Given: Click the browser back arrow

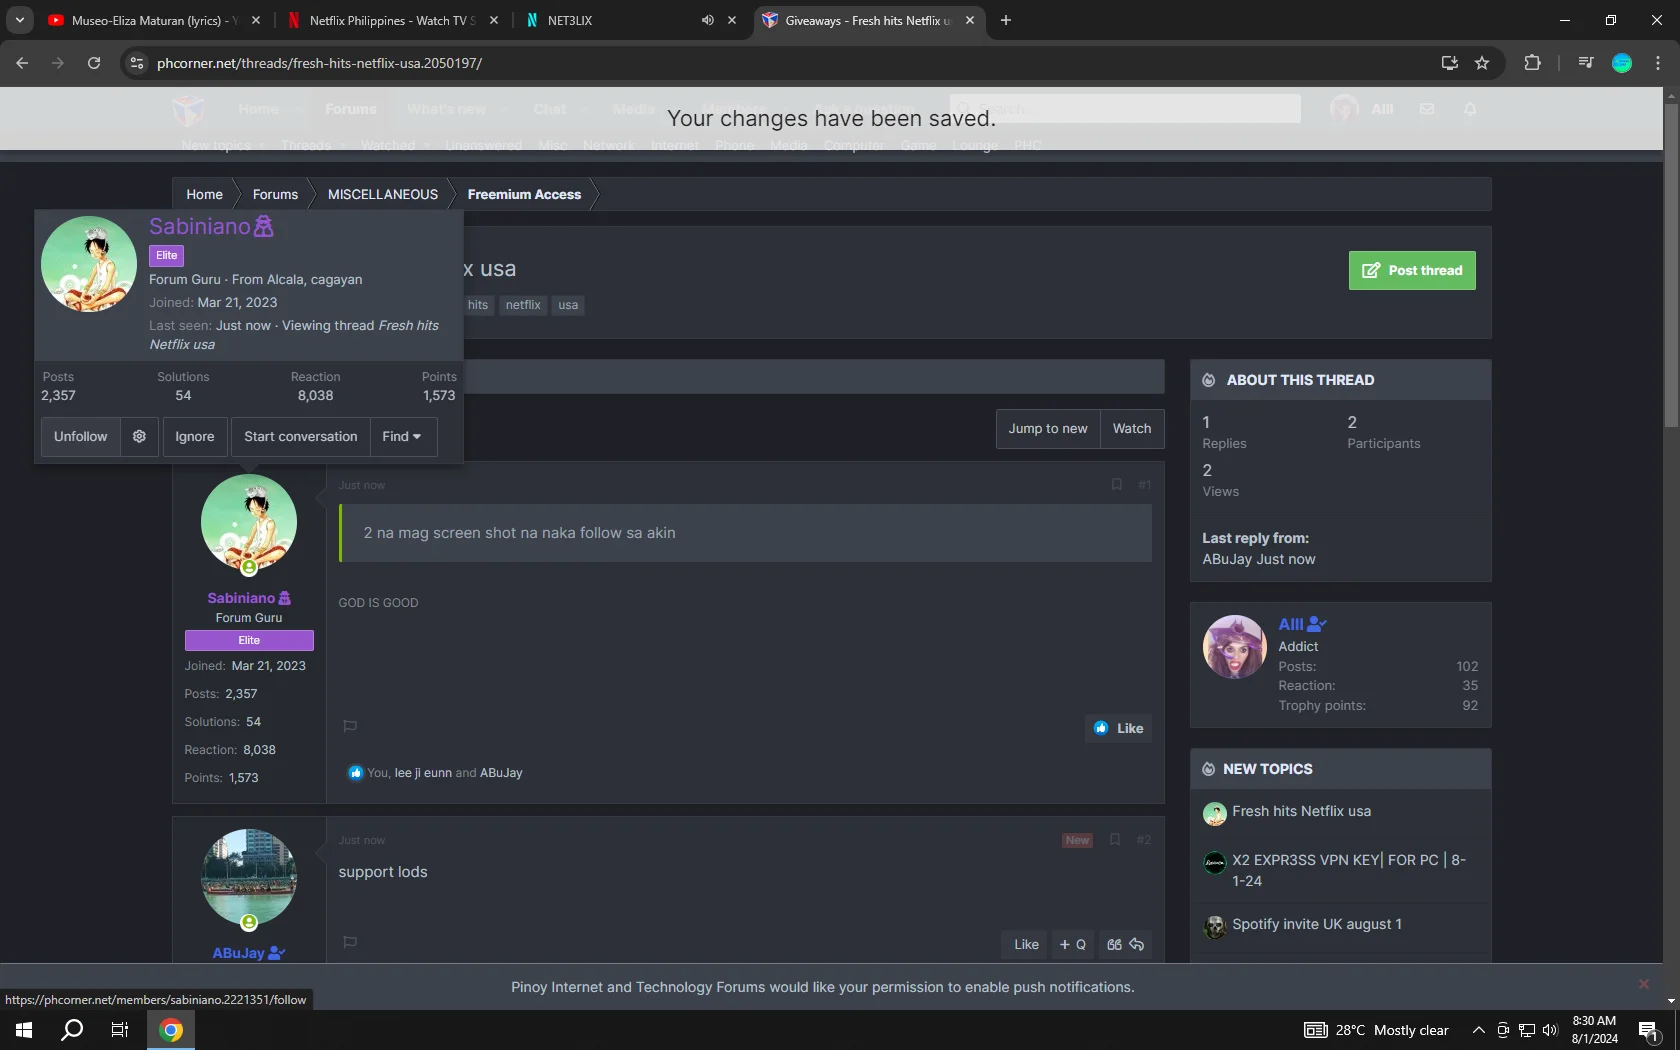Looking at the screenshot, I should 22,63.
